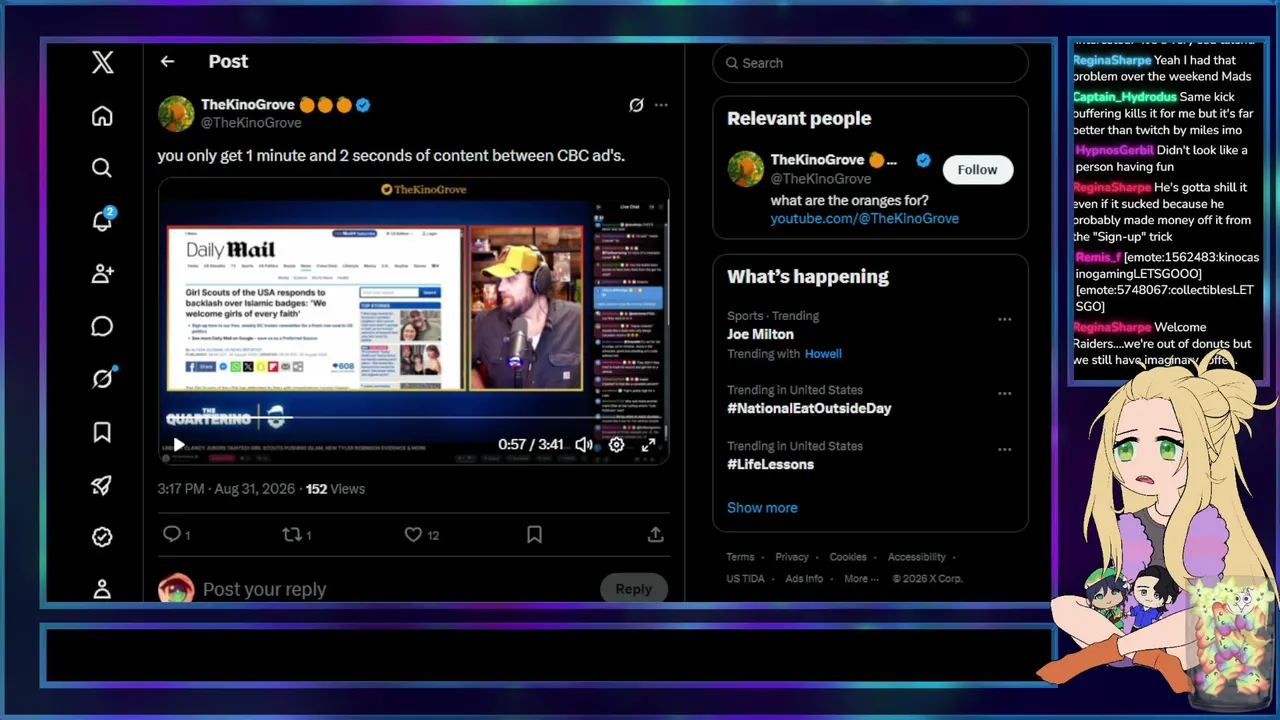Image resolution: width=1280 pixels, height=720 pixels.
Task: Open #NationalEatOutsideDay trend
Action: tap(809, 408)
